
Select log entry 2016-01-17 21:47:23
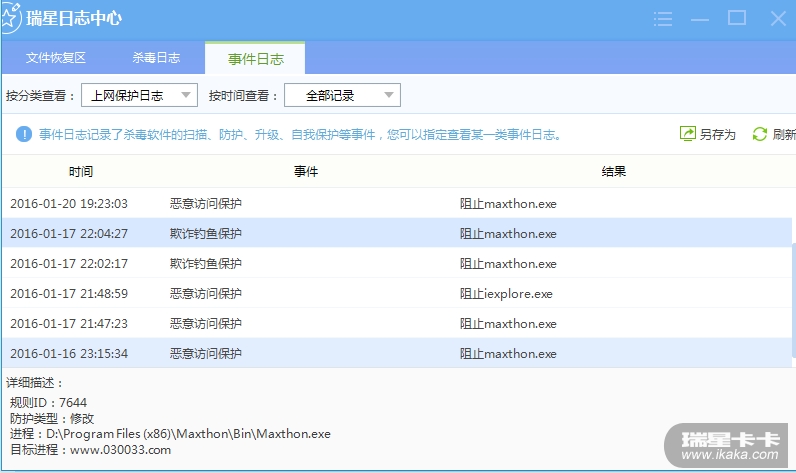[397, 323]
